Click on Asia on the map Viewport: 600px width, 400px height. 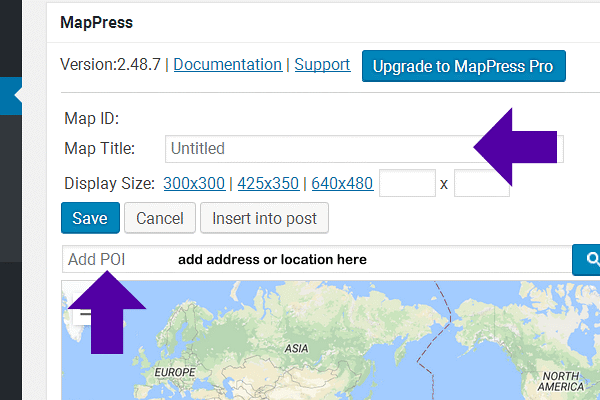[x=295, y=349]
